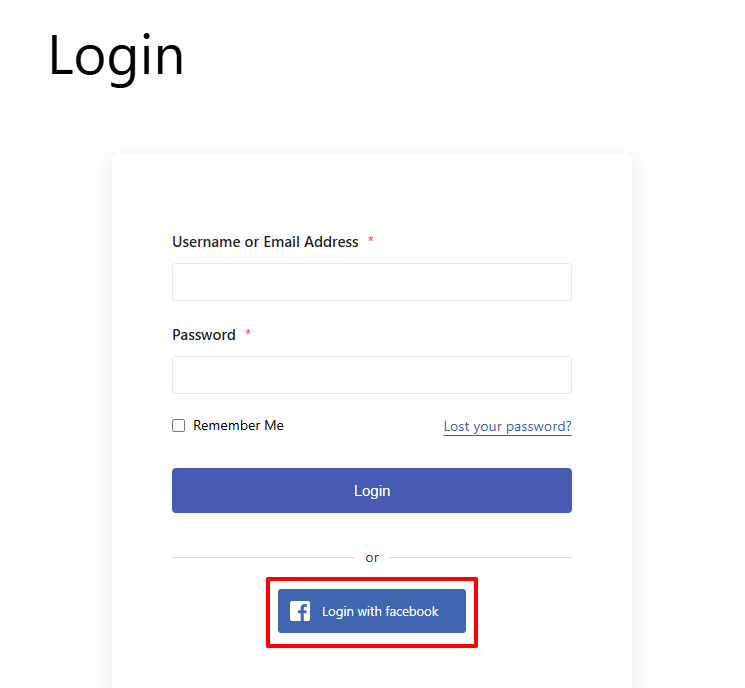Click the divider line right of "or"
The image size is (745, 688).
[480, 557]
